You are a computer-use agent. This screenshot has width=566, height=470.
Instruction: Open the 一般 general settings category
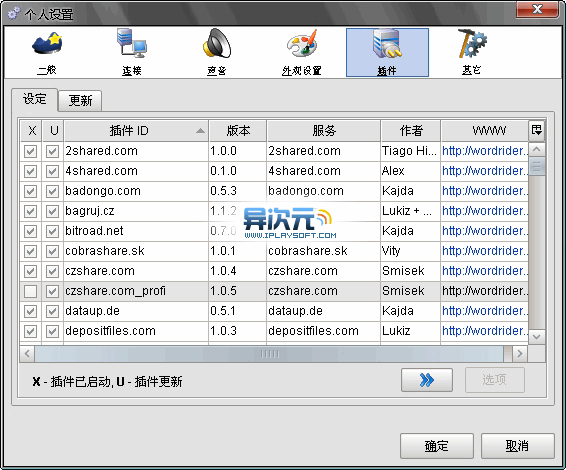coord(47,53)
